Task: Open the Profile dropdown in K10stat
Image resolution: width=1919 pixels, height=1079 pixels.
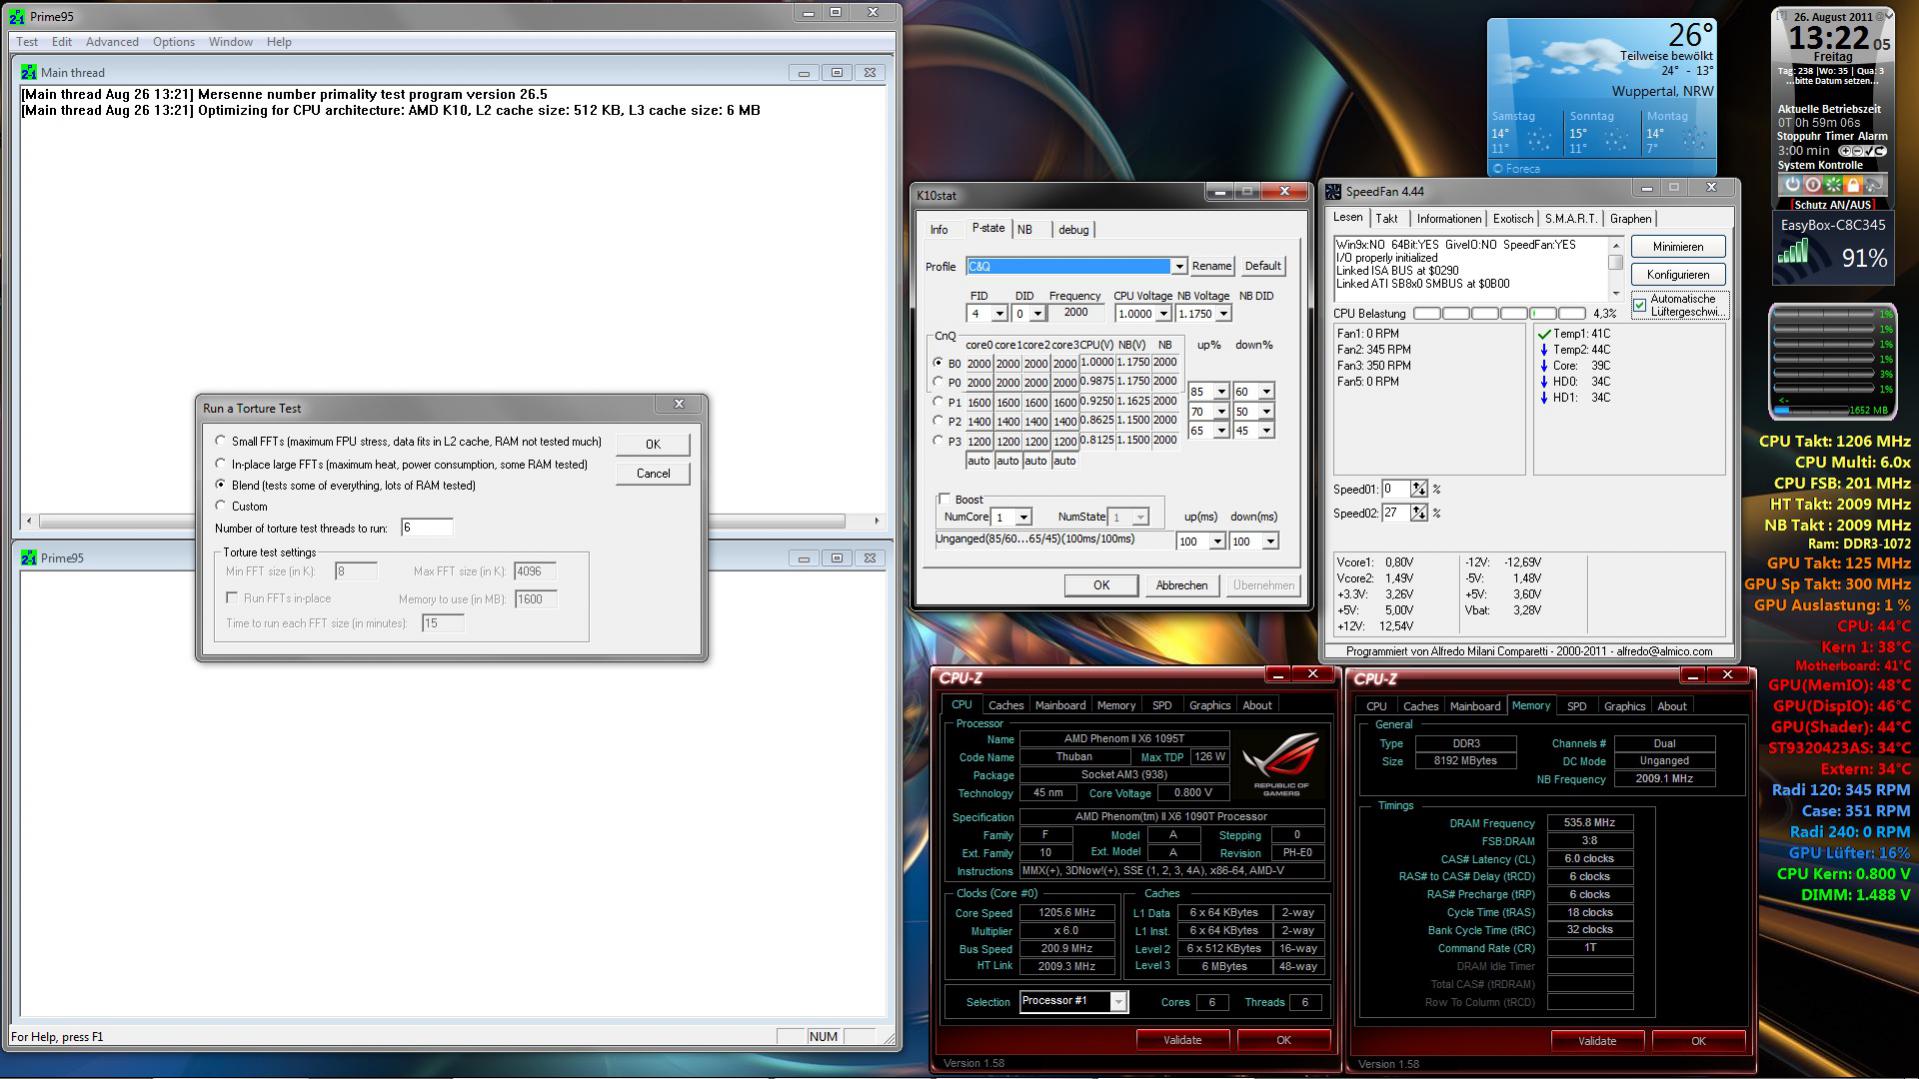Action: (x=1180, y=266)
